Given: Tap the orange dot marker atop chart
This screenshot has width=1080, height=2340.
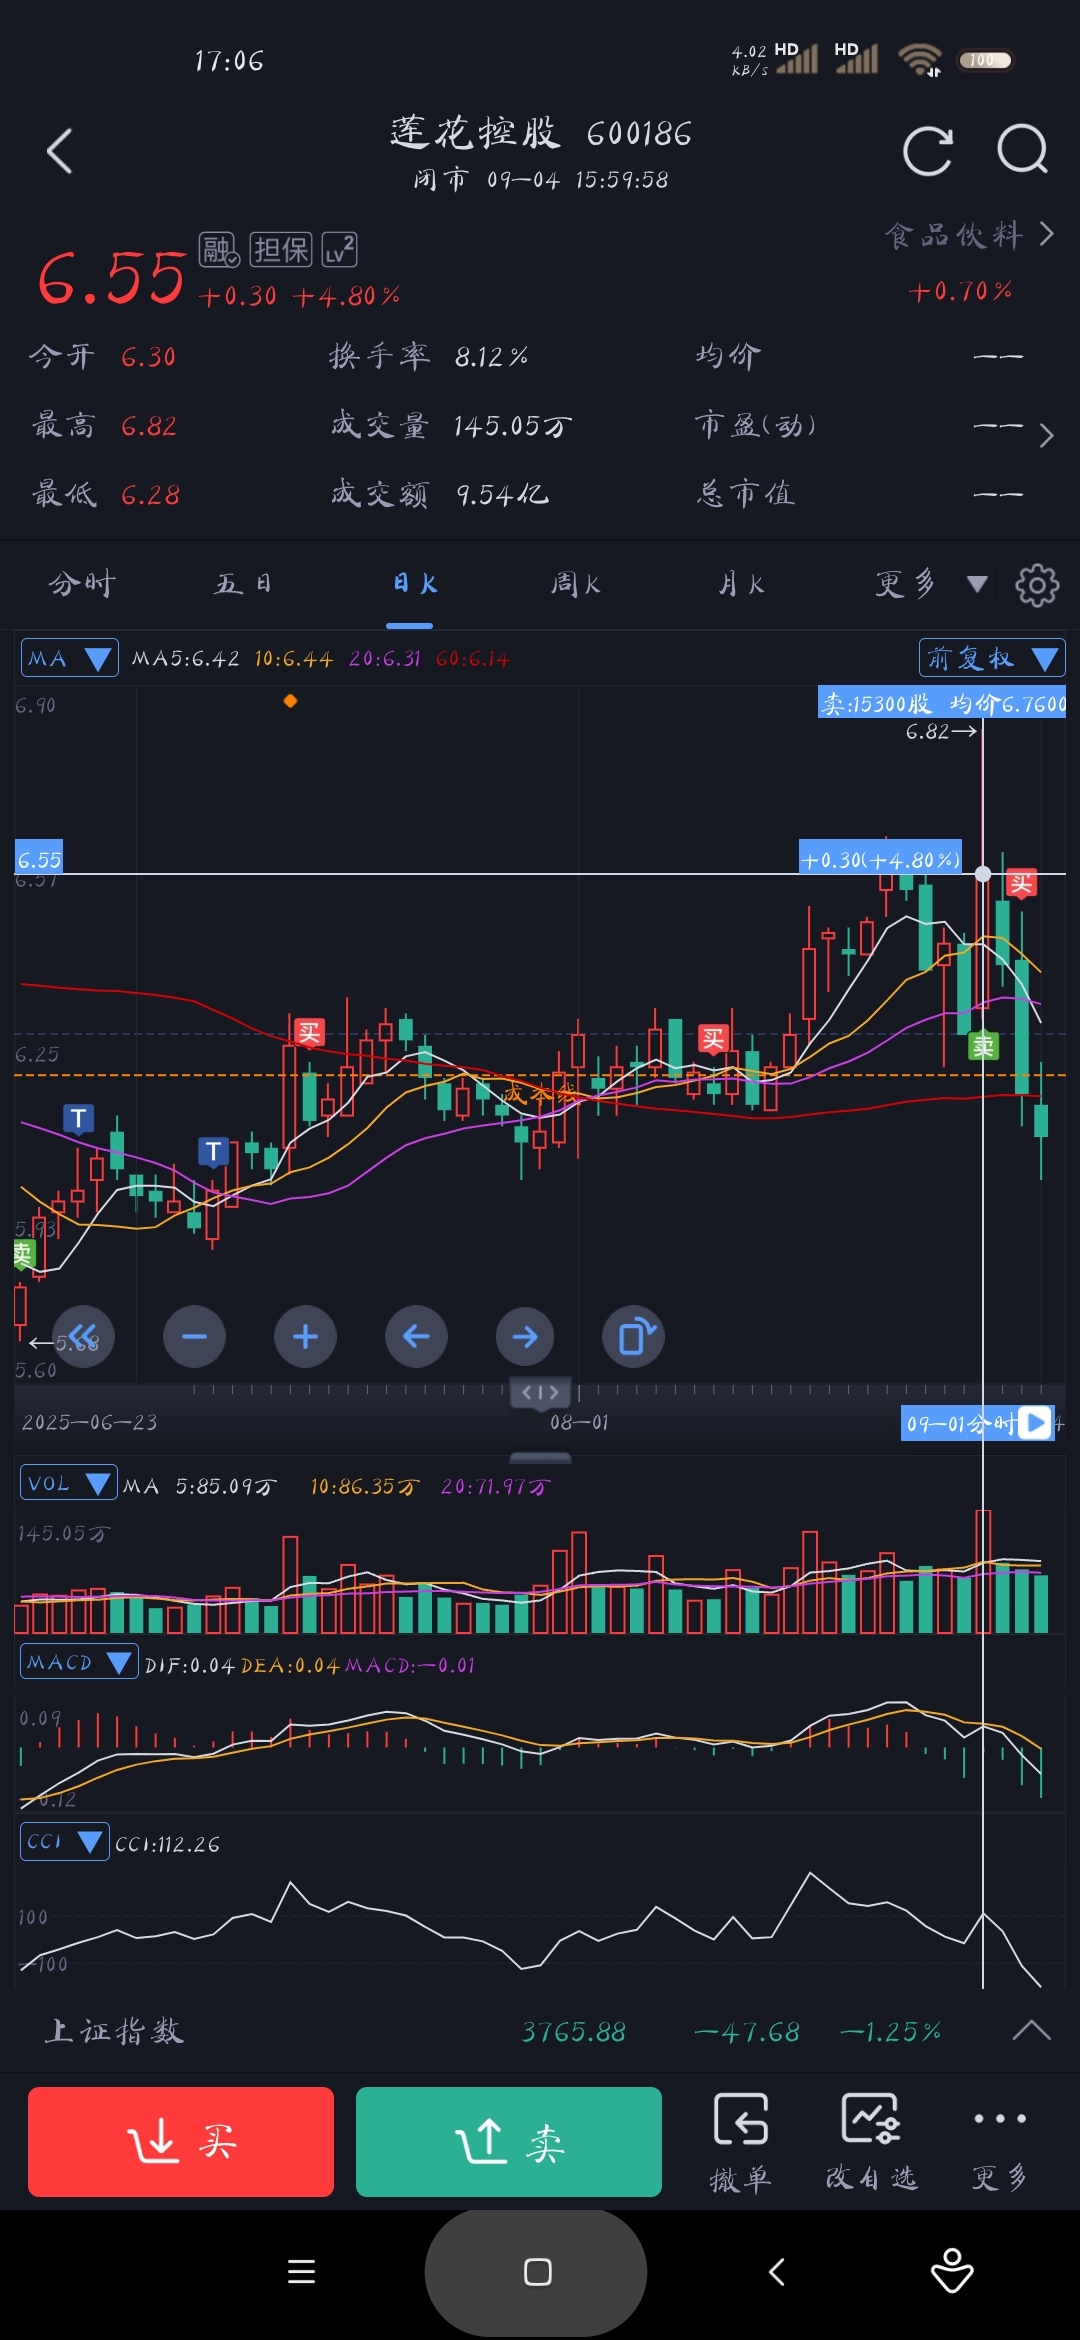Looking at the screenshot, I should tap(290, 701).
